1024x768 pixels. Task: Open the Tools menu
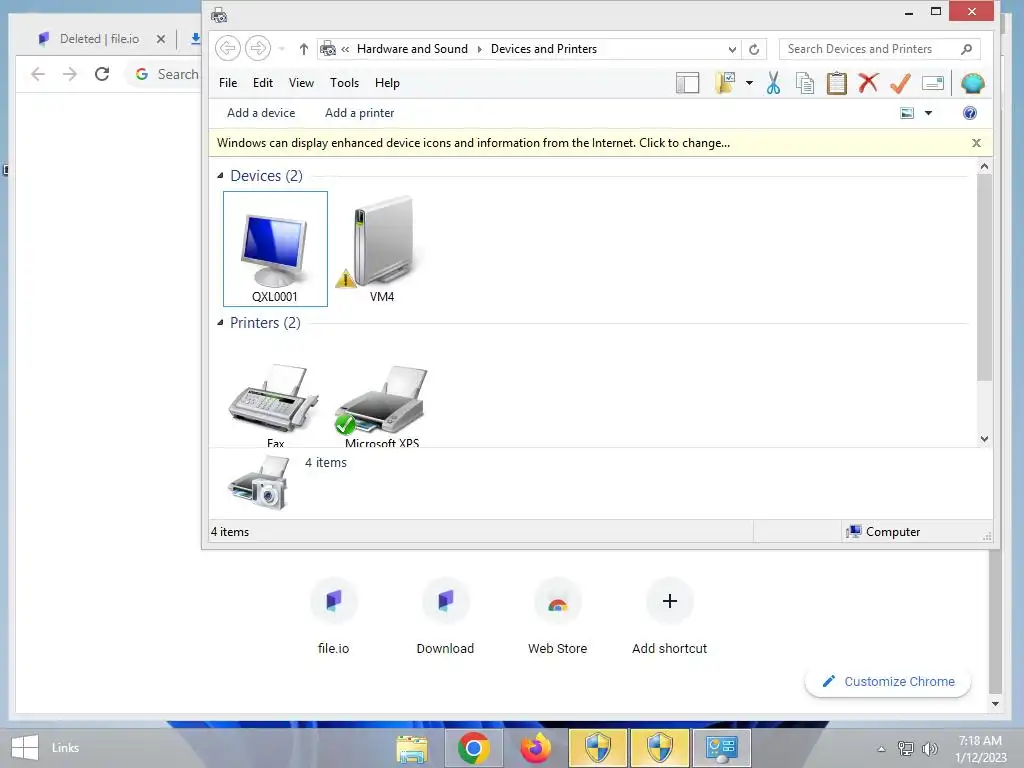tap(344, 83)
